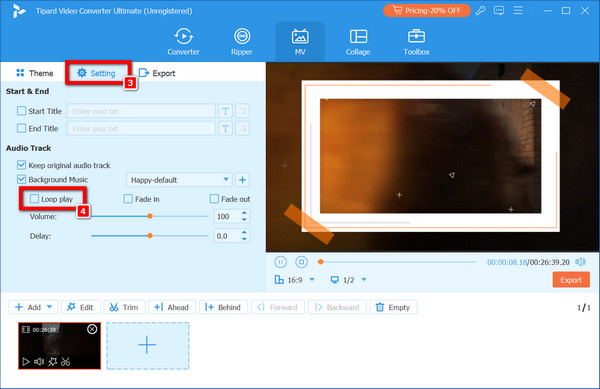Remove the clip with X icon

92,329
